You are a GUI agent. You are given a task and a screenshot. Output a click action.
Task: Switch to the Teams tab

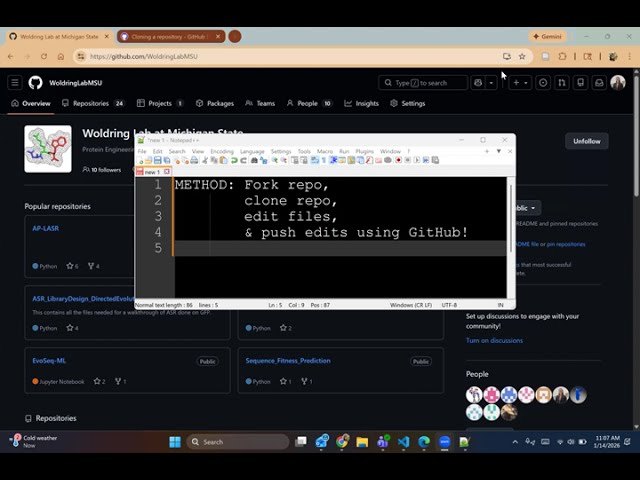click(260, 103)
